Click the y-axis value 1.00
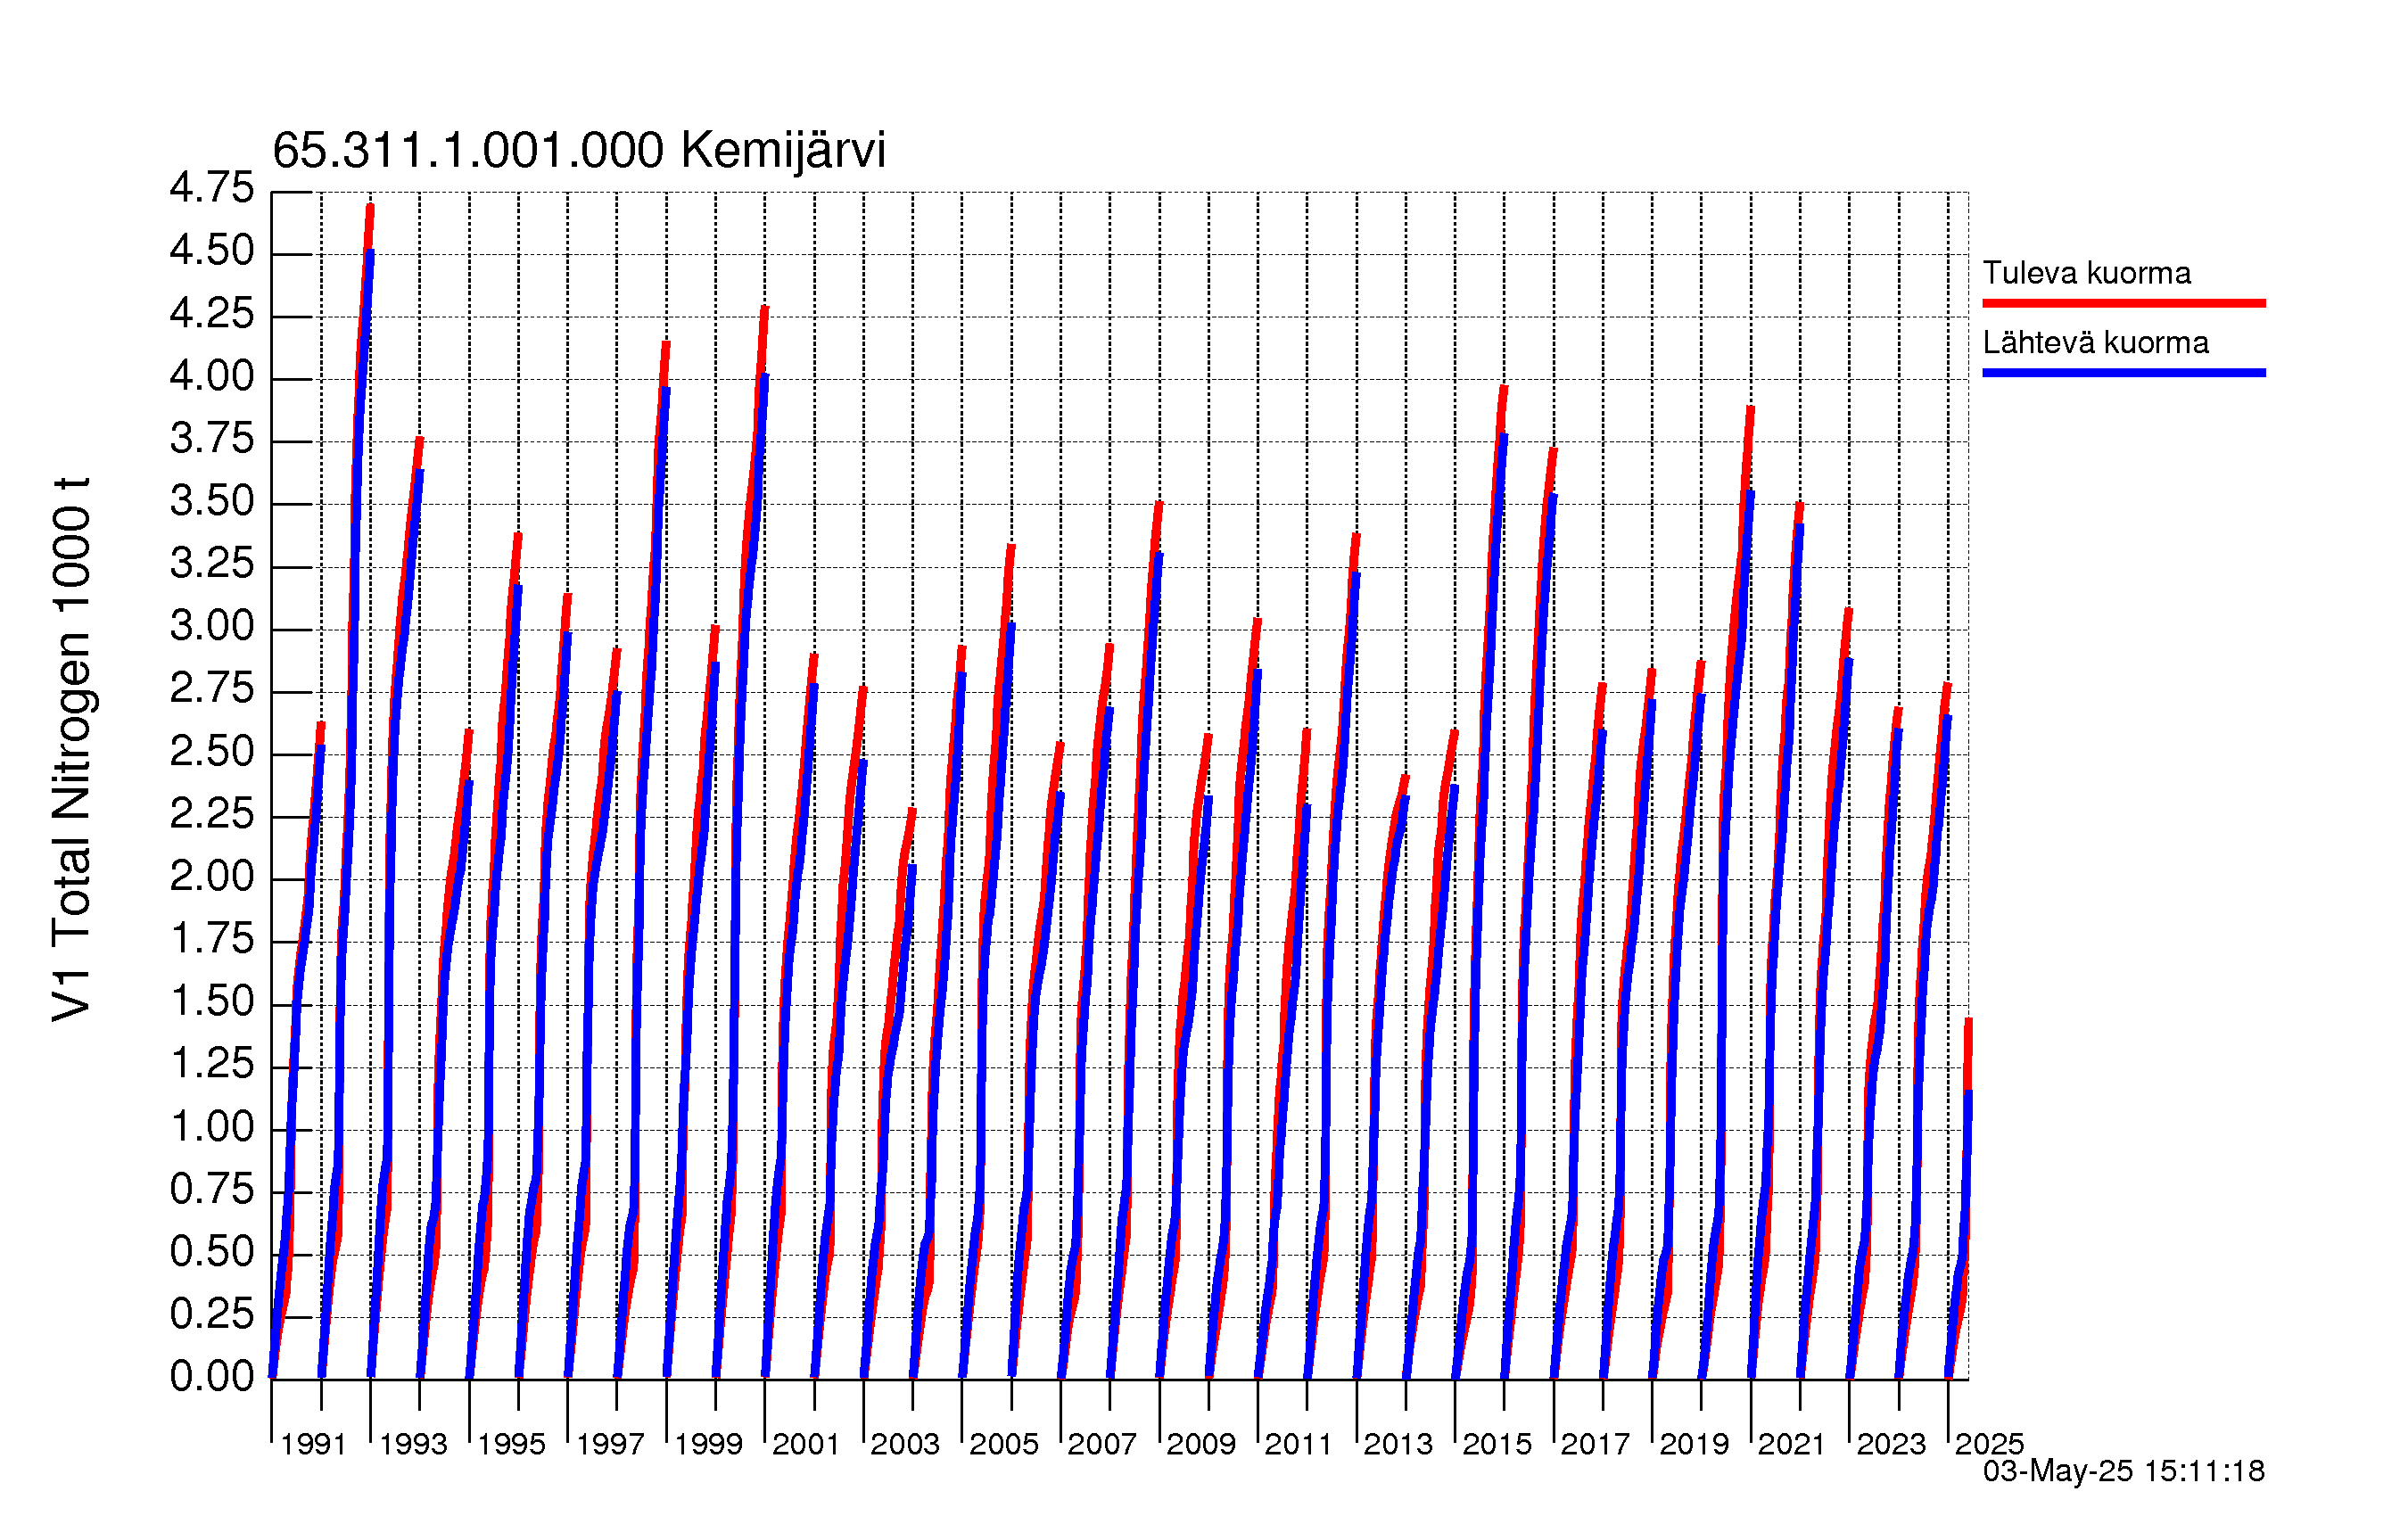 coord(212,1127)
